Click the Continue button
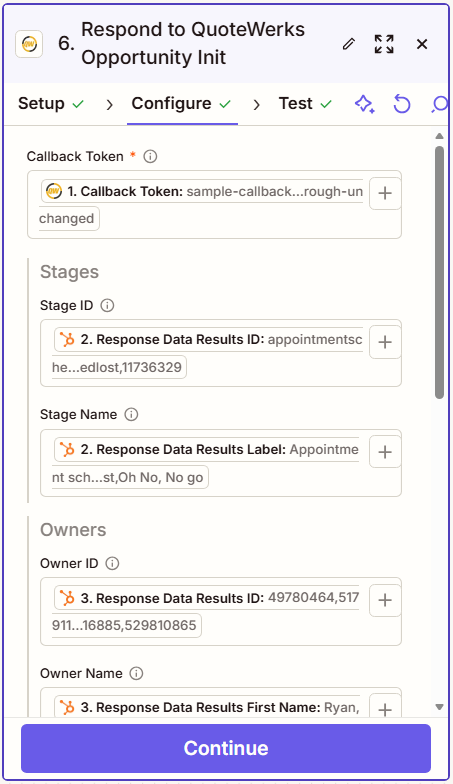453x784 pixels. point(226,748)
